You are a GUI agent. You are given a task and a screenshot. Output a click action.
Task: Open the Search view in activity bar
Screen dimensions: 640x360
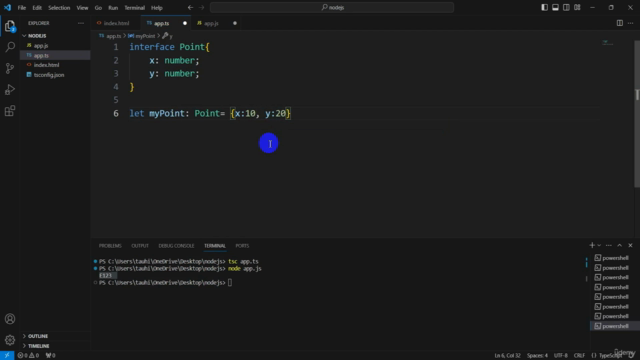click(10, 47)
